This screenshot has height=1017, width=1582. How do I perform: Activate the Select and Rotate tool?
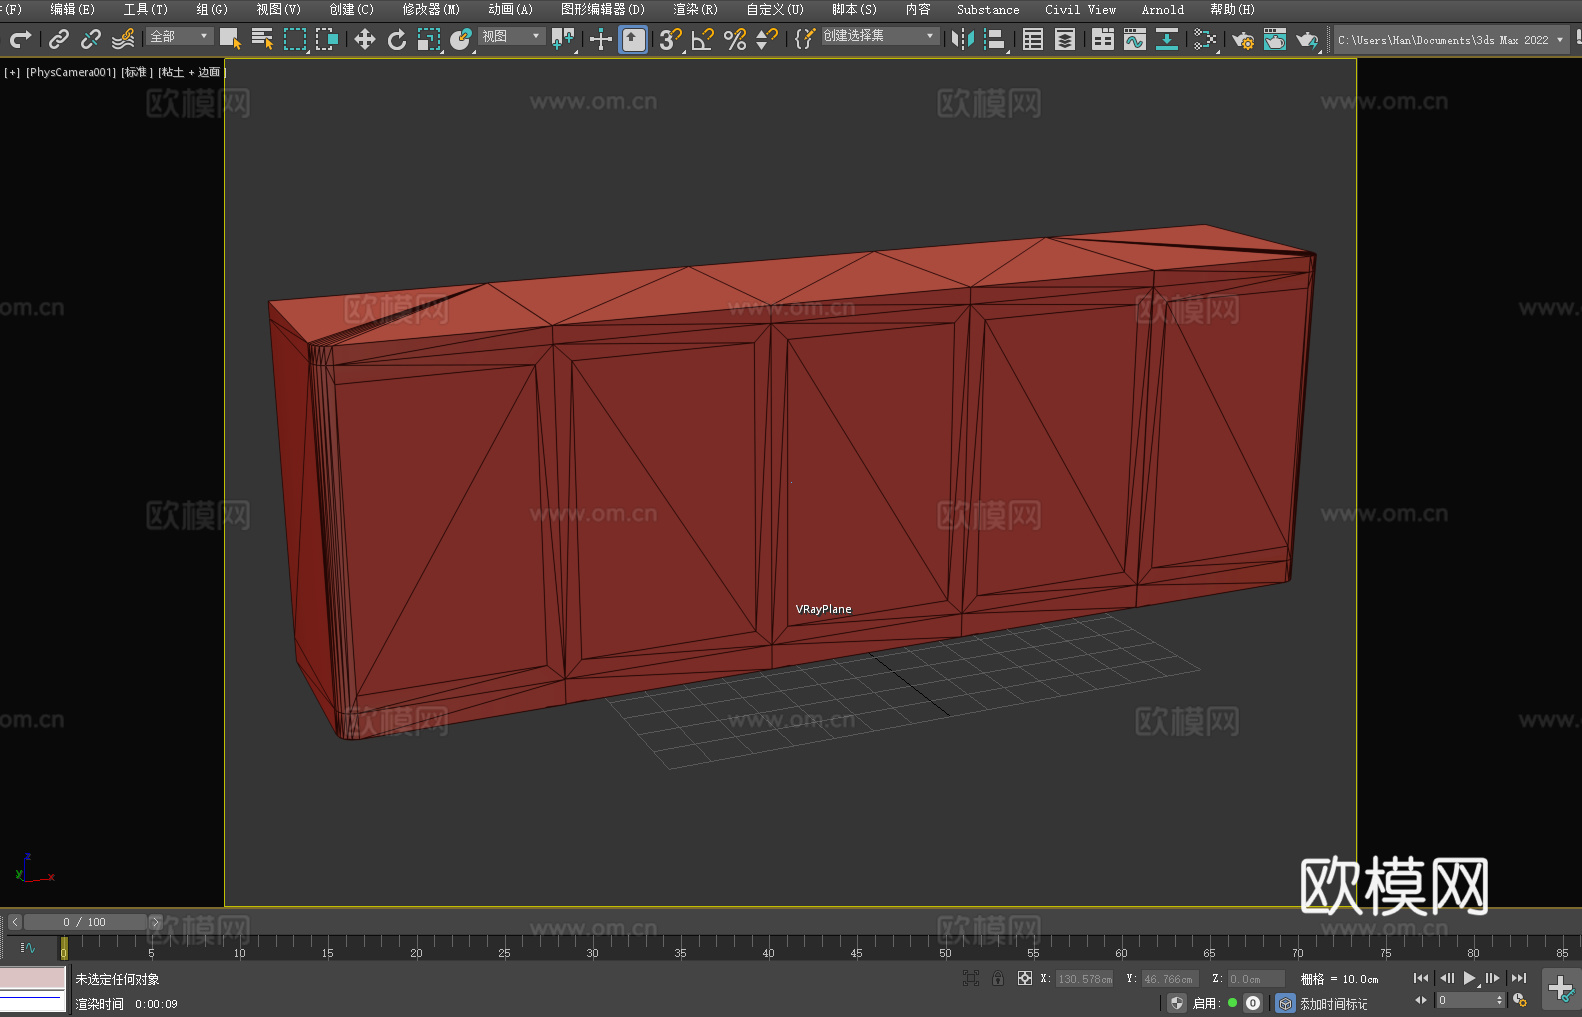click(x=397, y=39)
